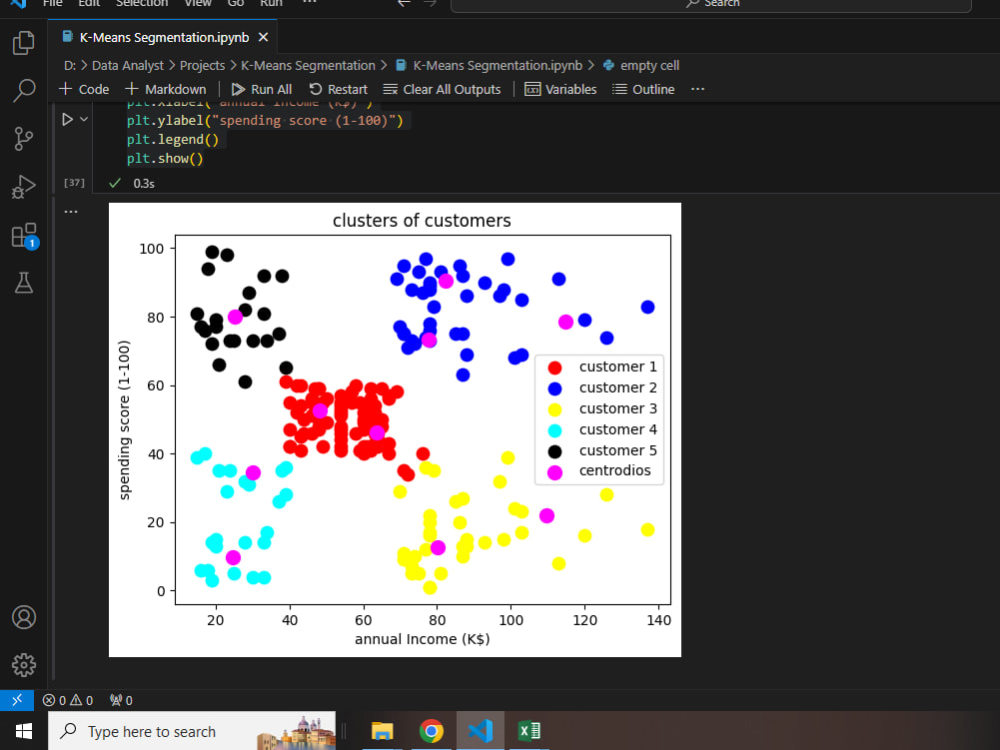Open the Run menu
This screenshot has height=750, width=1000.
point(271,3)
